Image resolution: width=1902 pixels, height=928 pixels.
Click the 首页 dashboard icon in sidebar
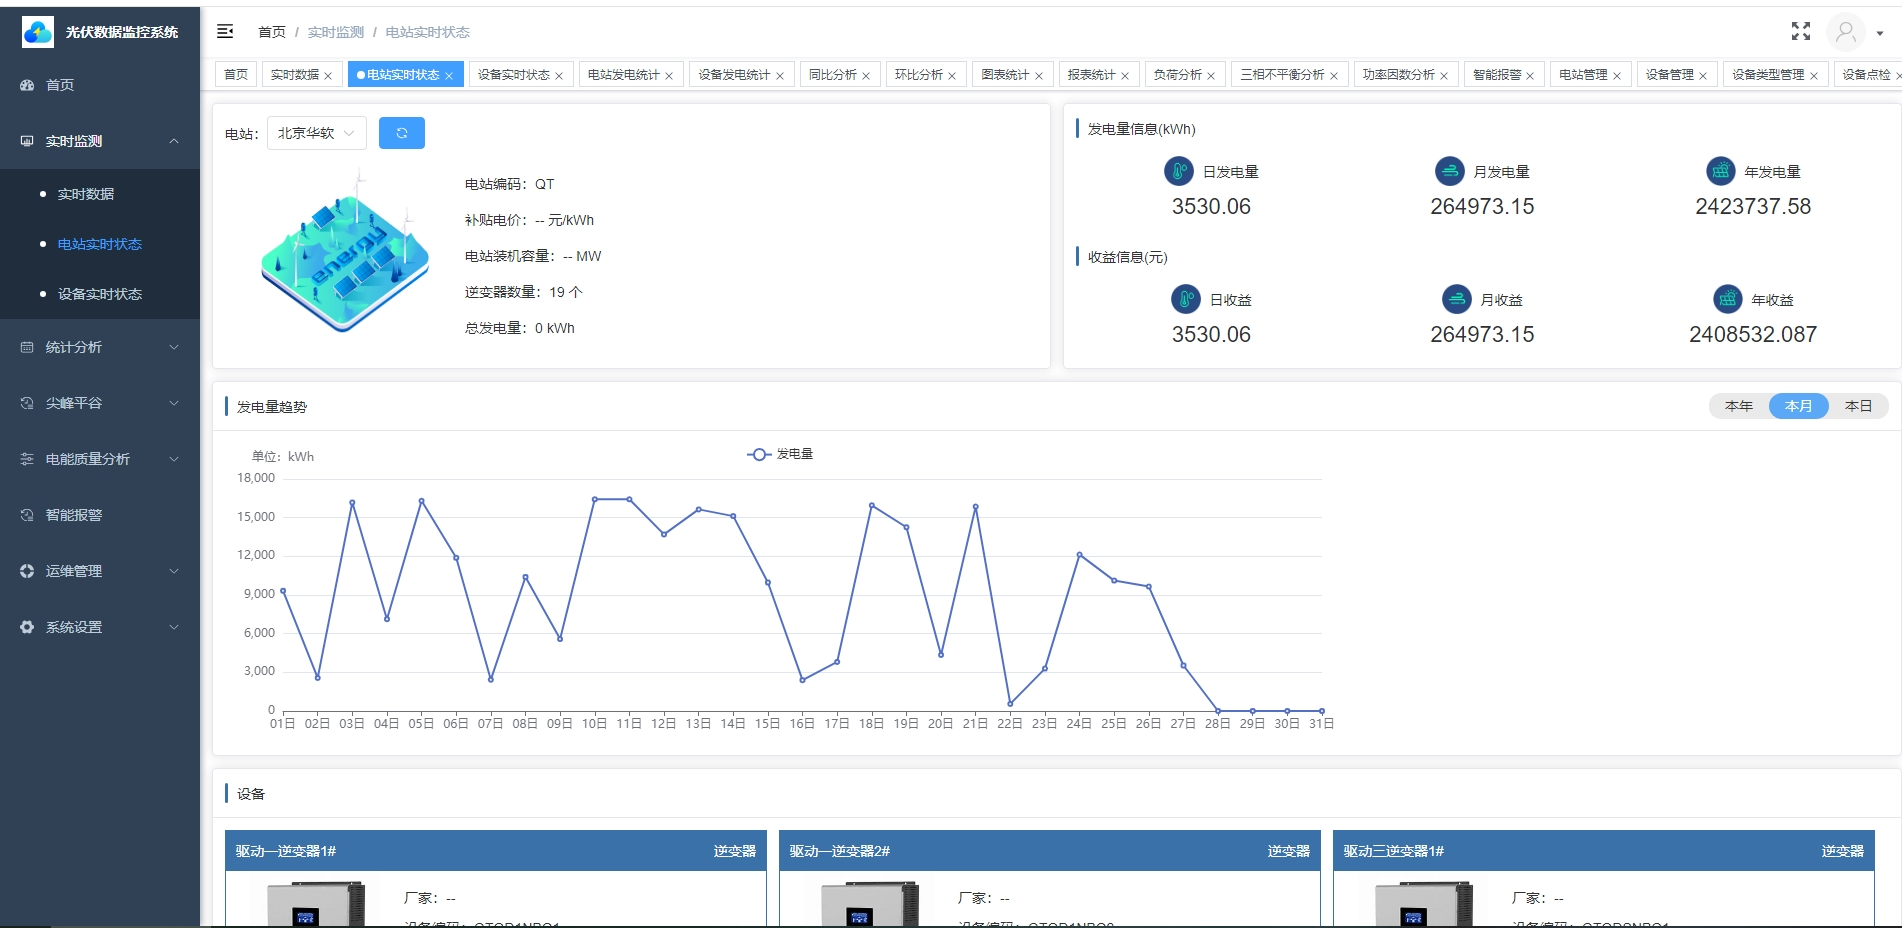(x=27, y=85)
